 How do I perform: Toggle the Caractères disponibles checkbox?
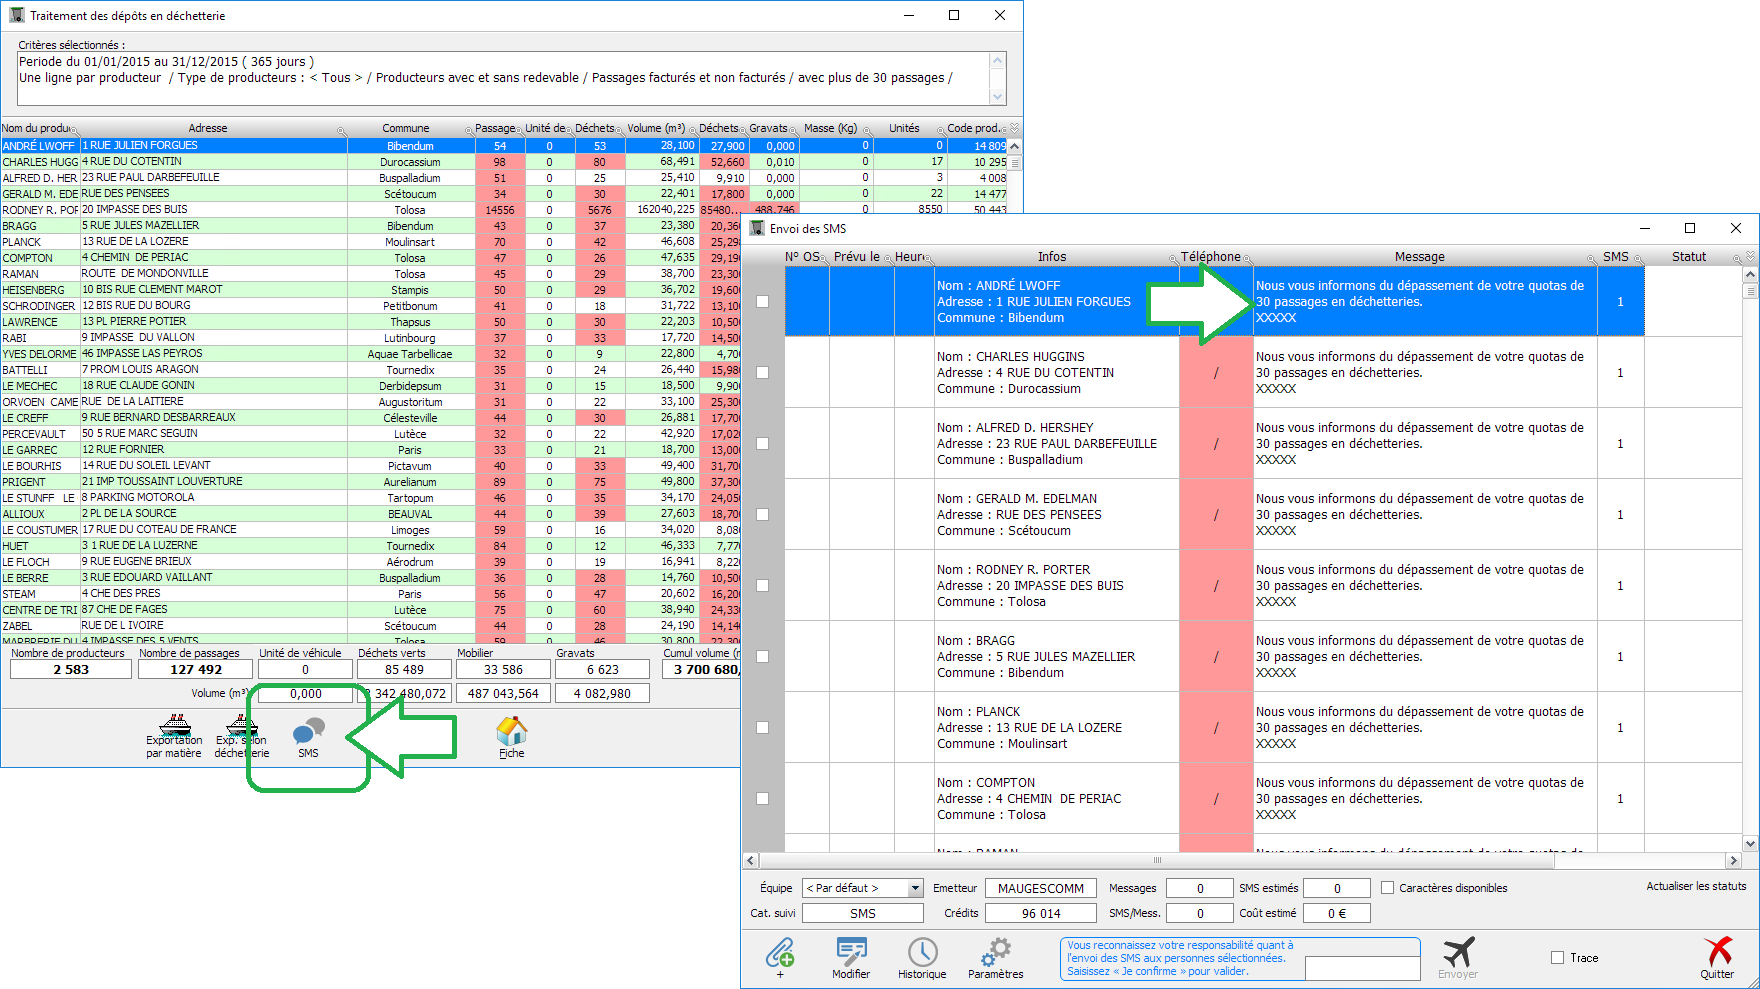(x=1387, y=888)
